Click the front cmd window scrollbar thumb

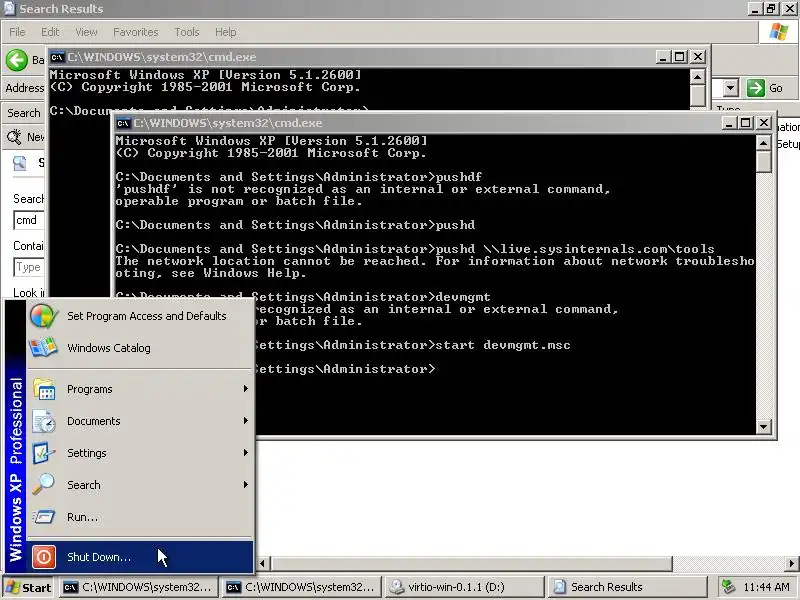click(763, 162)
